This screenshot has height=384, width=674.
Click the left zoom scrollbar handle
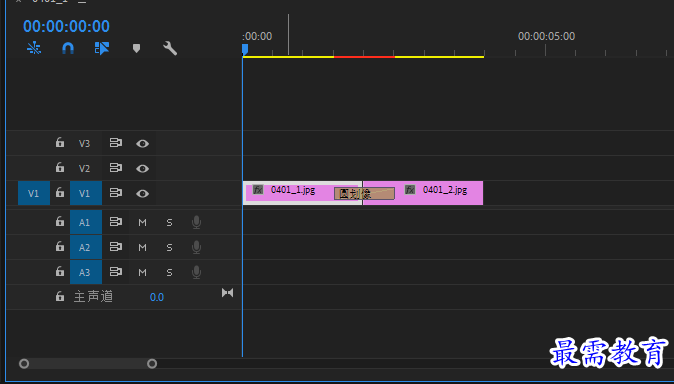(x=24, y=364)
